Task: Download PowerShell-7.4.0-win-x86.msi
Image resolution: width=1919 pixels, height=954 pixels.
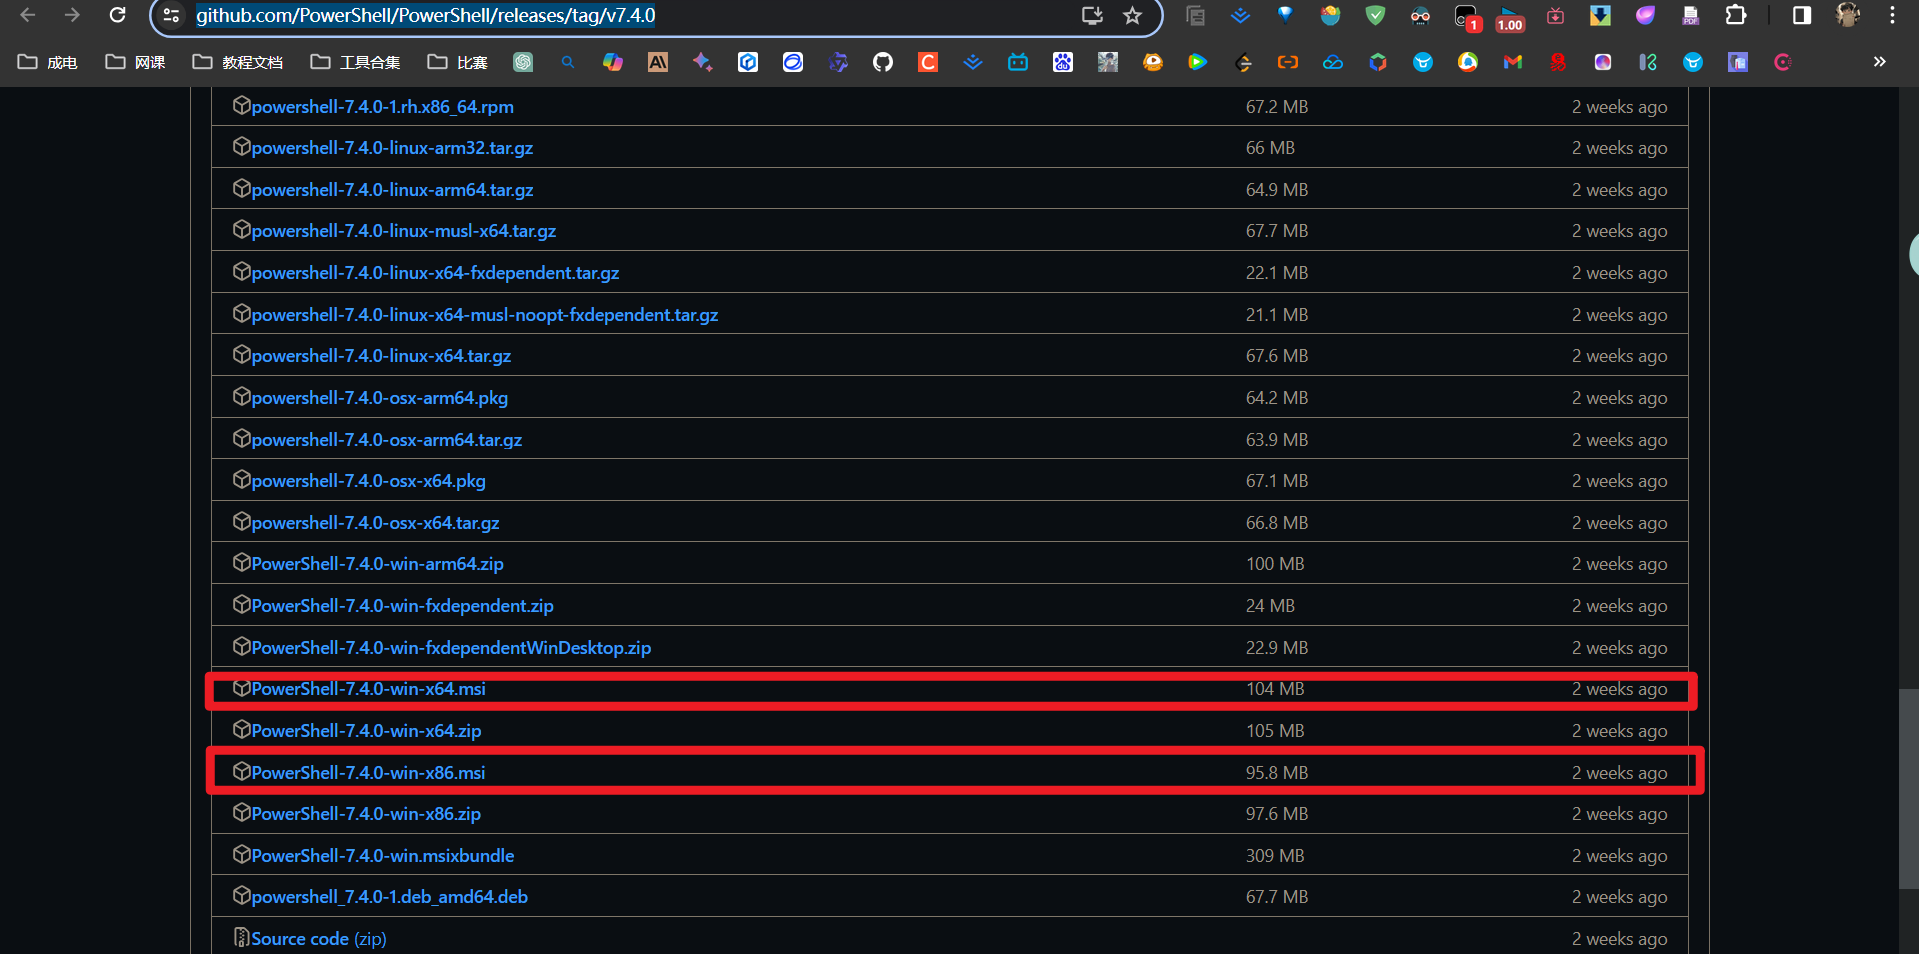Action: 368,773
